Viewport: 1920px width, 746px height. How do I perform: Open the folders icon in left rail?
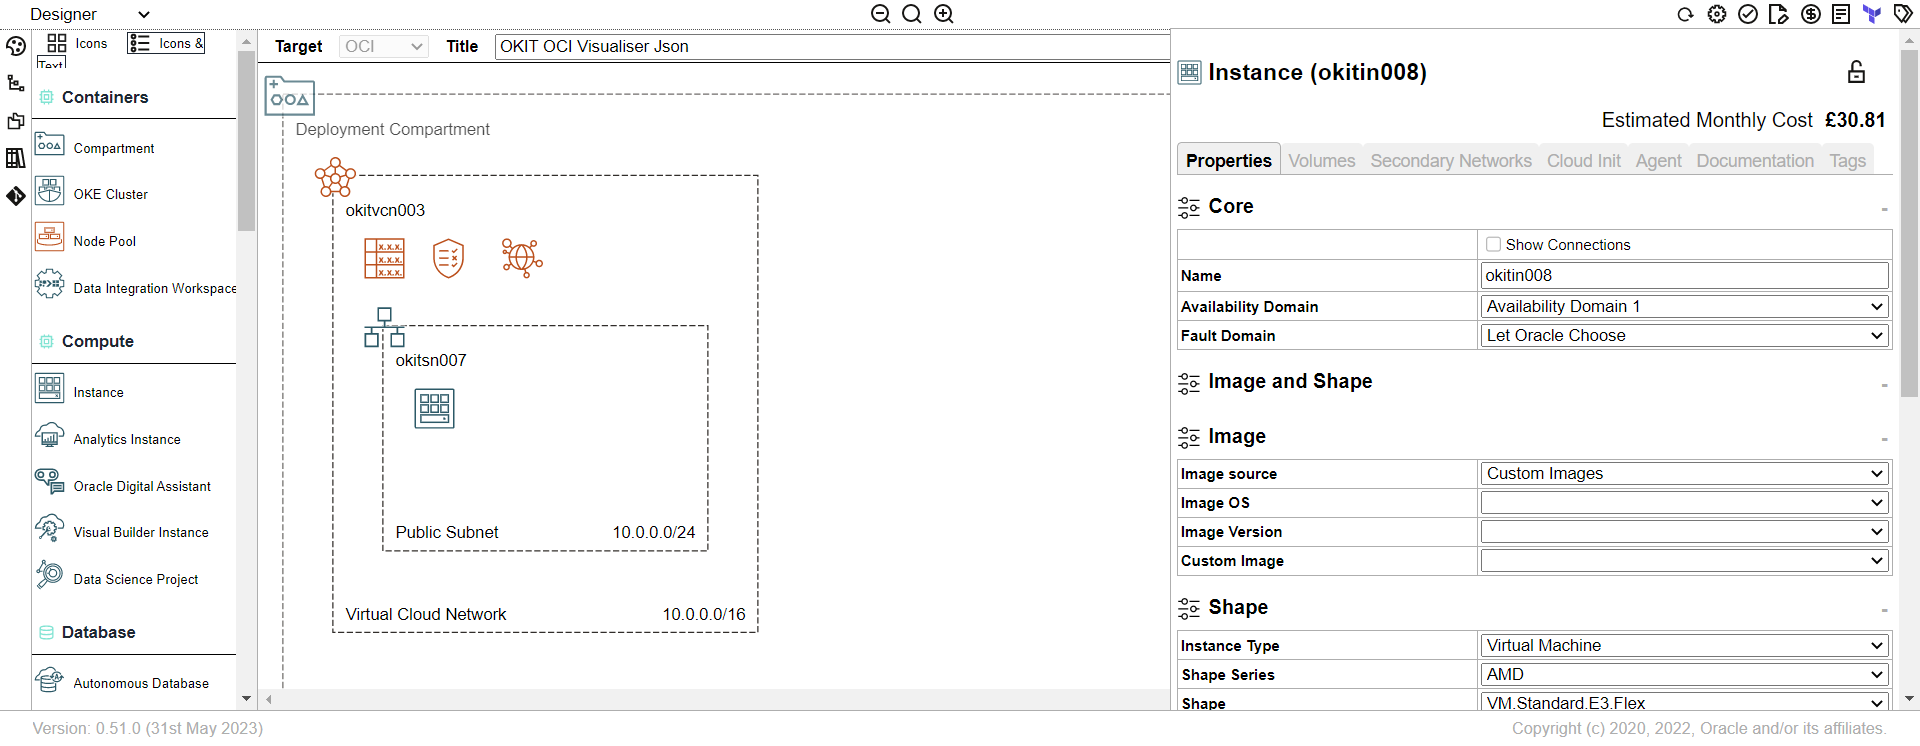pyautogui.click(x=16, y=121)
